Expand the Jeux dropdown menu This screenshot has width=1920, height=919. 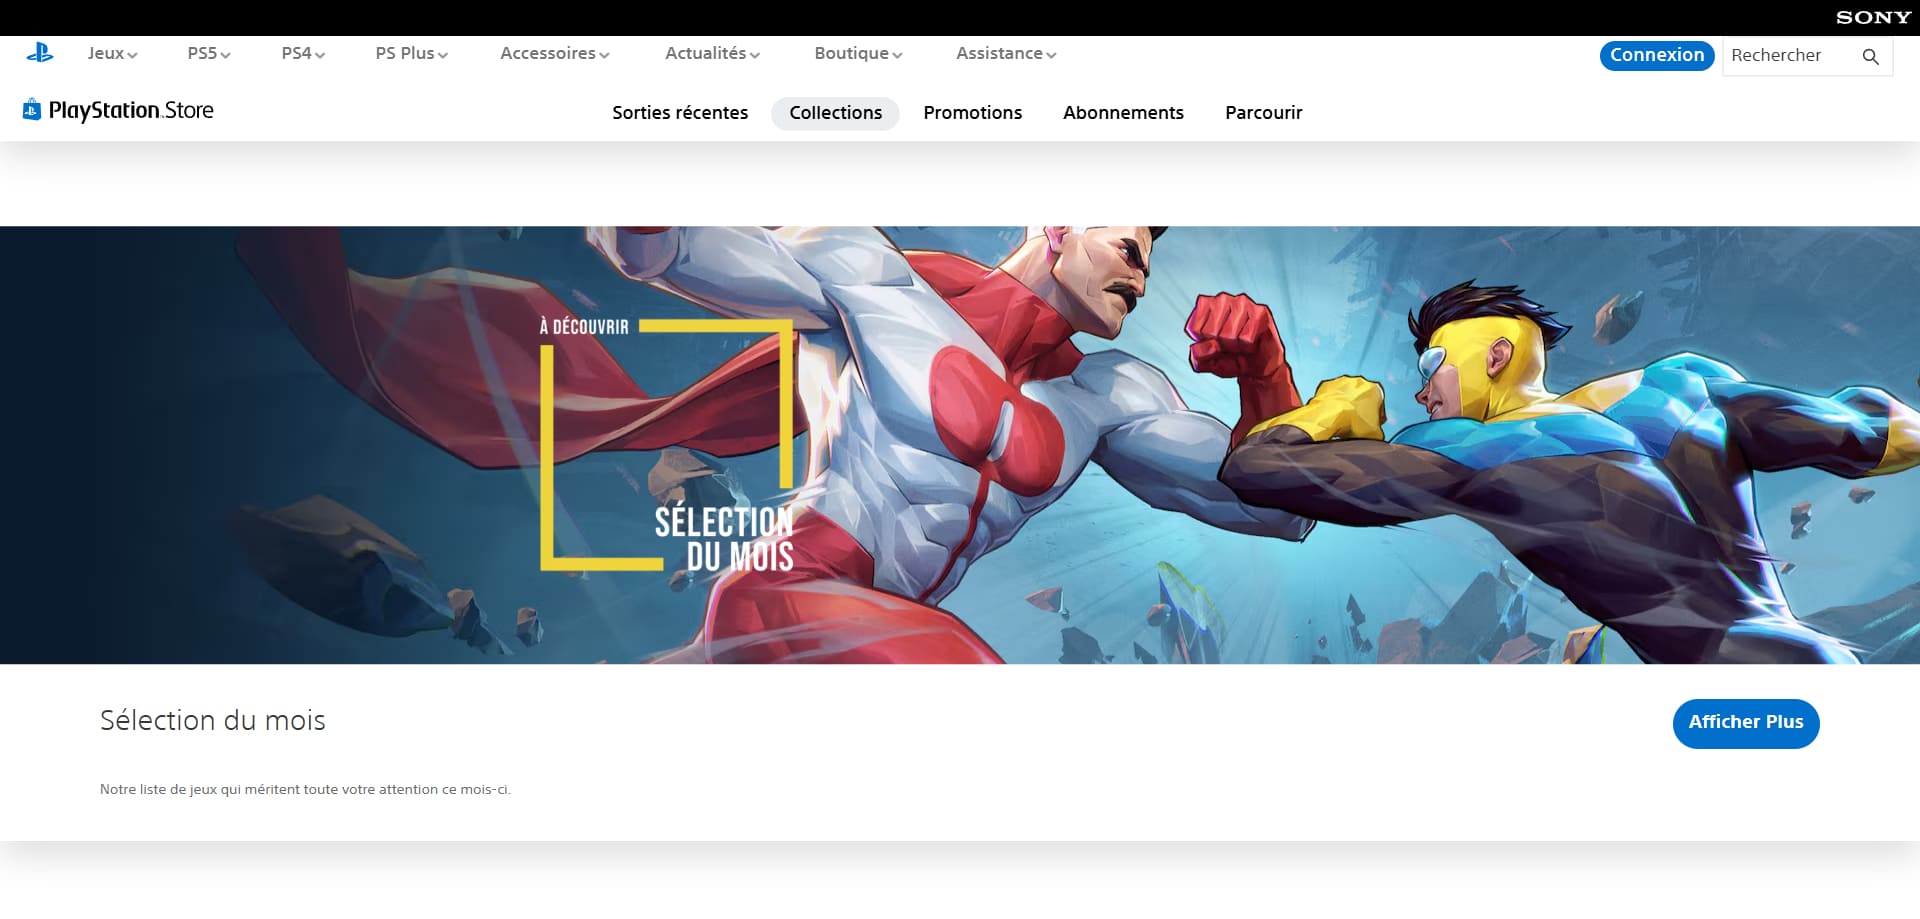tap(112, 54)
